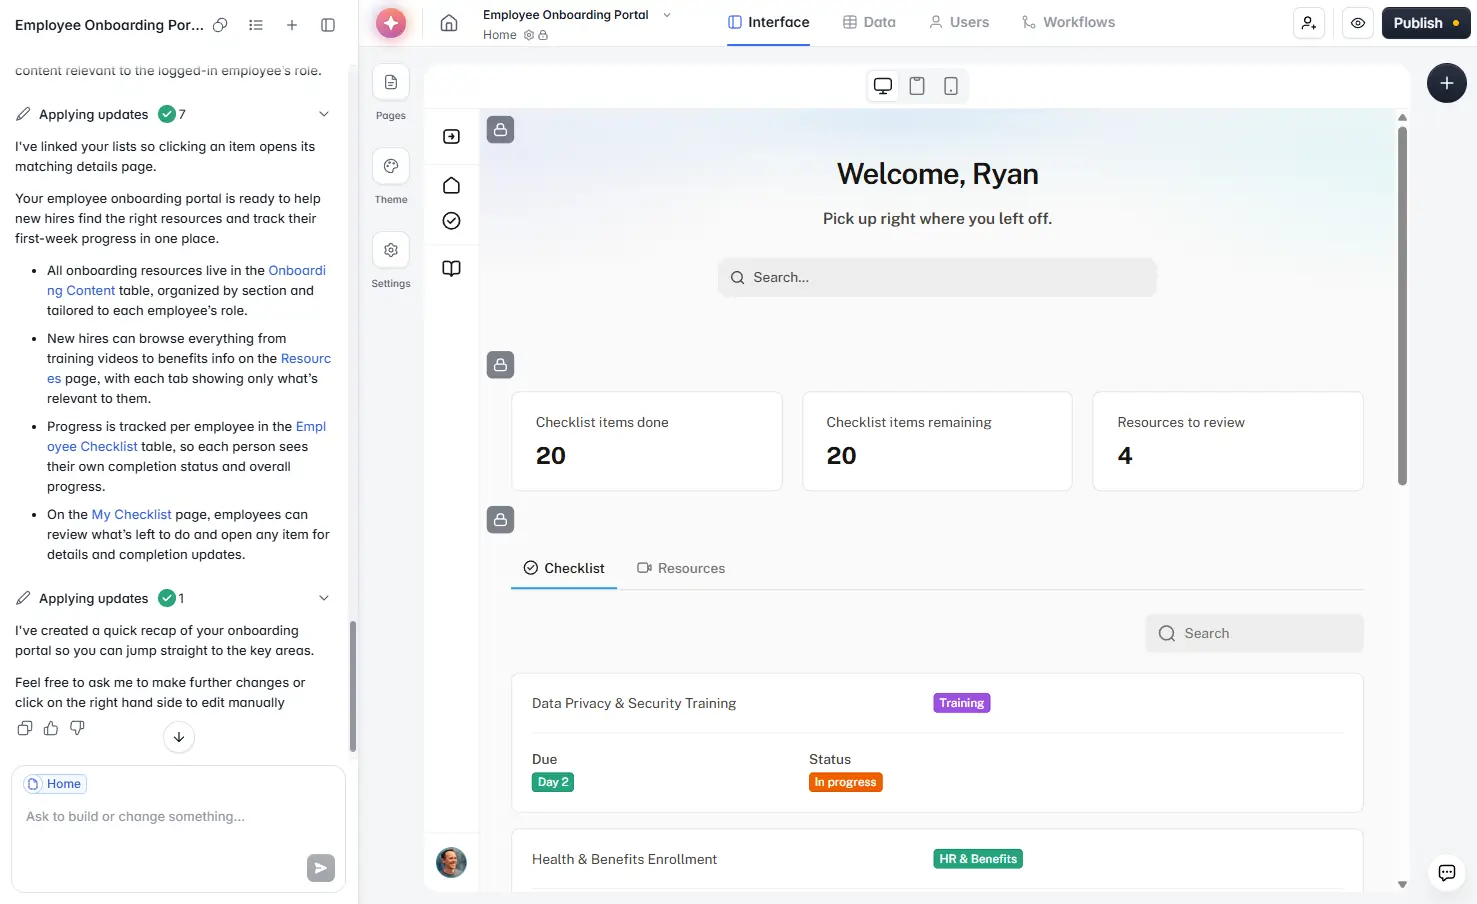The height and width of the screenshot is (904, 1477).
Task: Click the chat panel scrollbar
Action: coord(352,686)
